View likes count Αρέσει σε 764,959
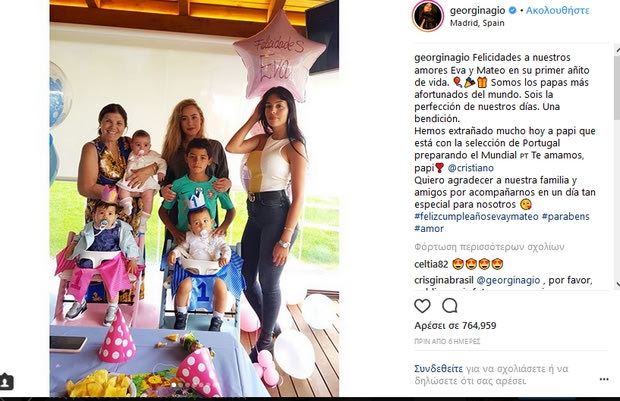The height and width of the screenshot is (401, 620). point(455,325)
